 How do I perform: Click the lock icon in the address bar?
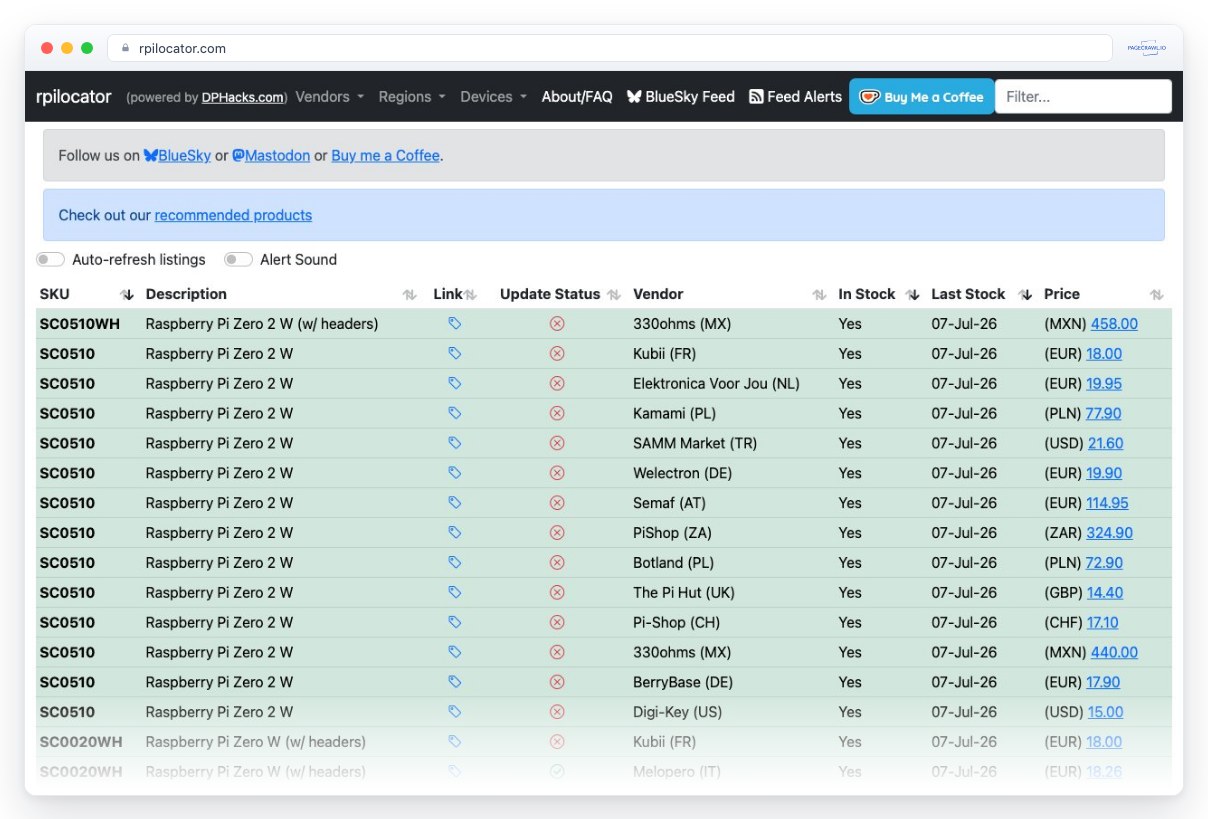coord(126,48)
